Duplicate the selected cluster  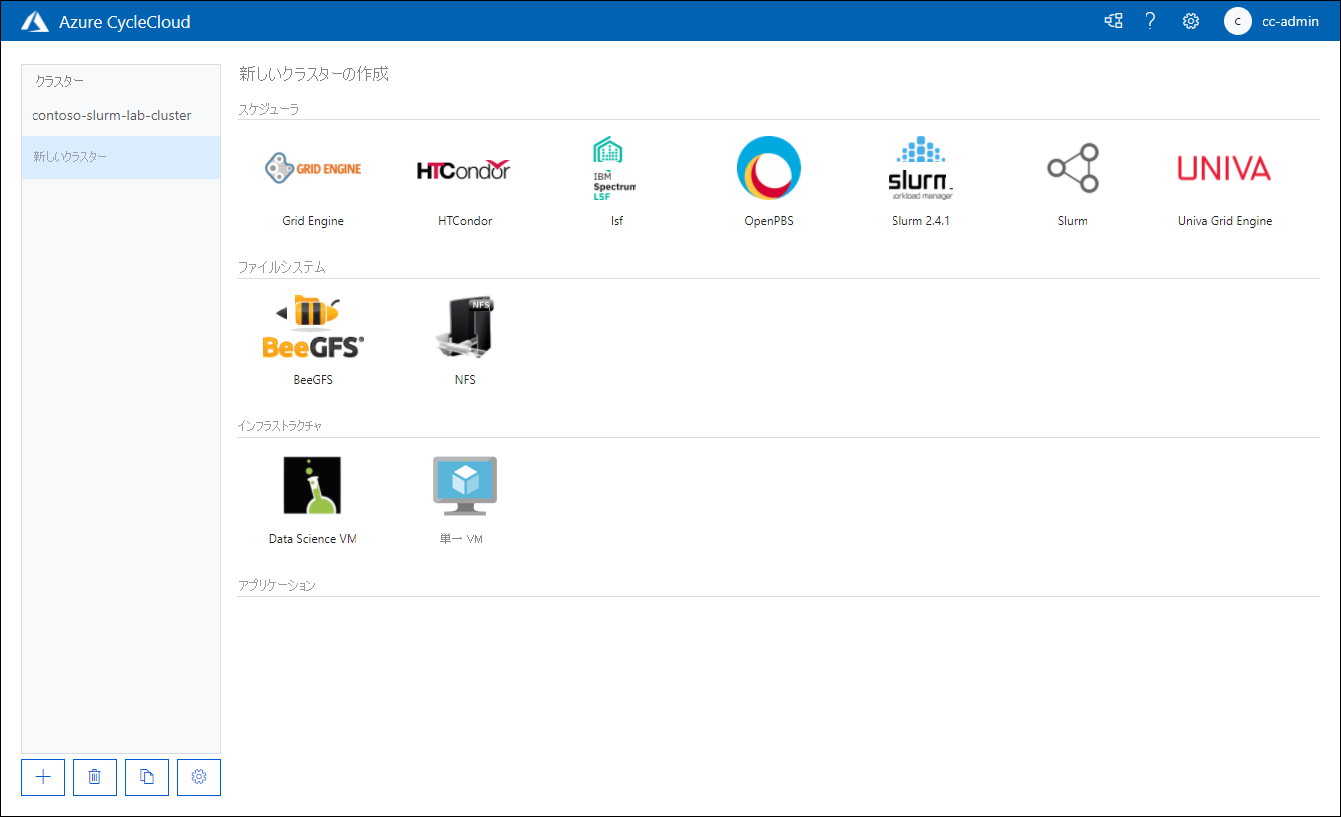point(147,777)
